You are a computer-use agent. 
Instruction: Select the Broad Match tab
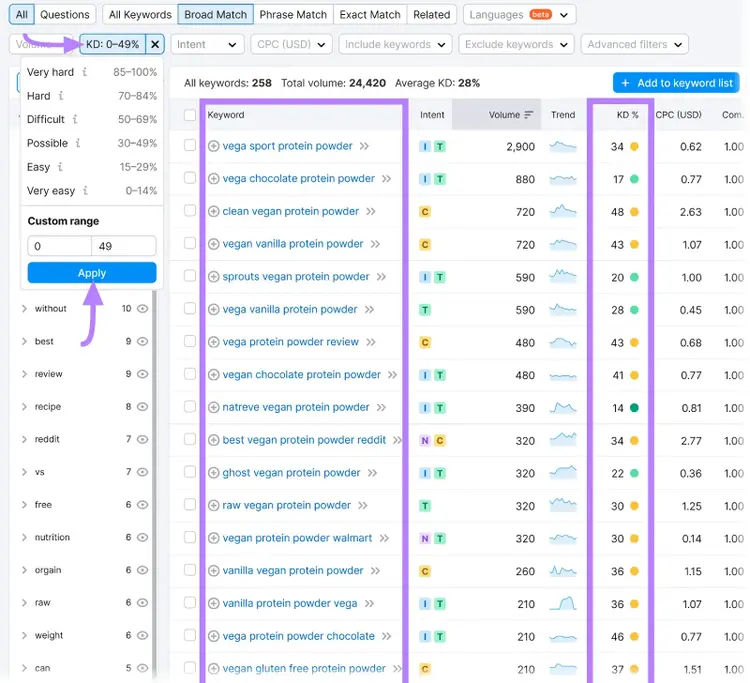pyautogui.click(x=216, y=15)
